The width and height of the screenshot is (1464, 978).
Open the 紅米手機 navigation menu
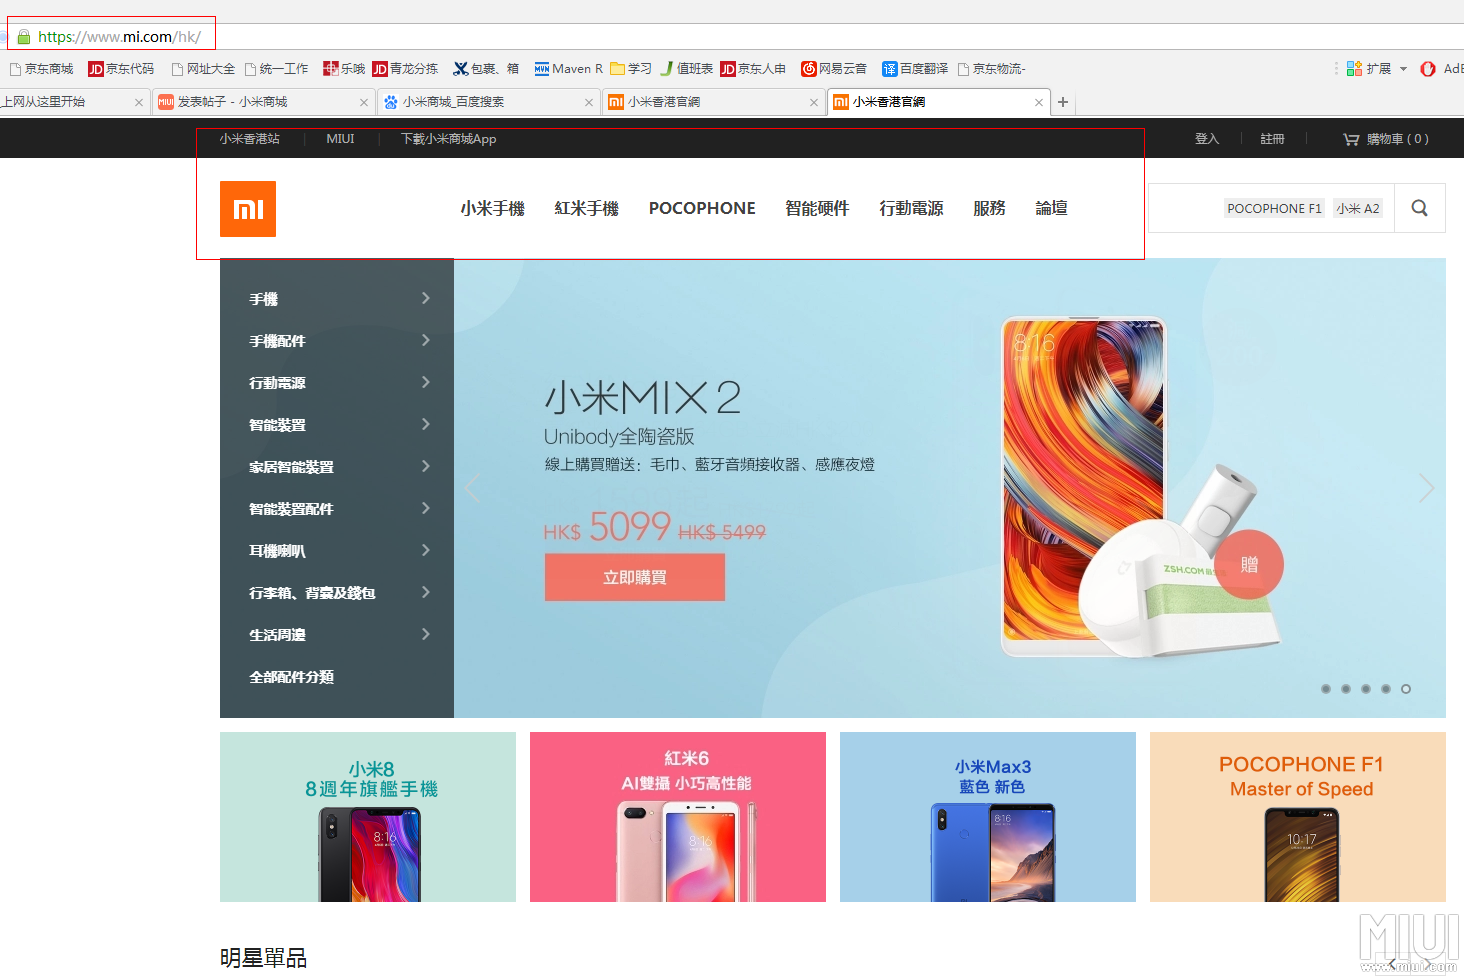587,208
